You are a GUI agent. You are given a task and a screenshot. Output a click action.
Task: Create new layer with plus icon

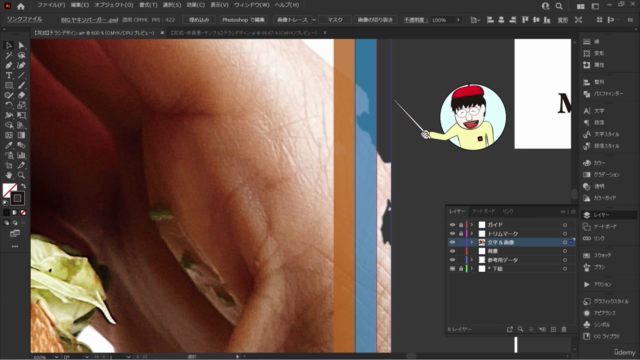[x=553, y=329]
